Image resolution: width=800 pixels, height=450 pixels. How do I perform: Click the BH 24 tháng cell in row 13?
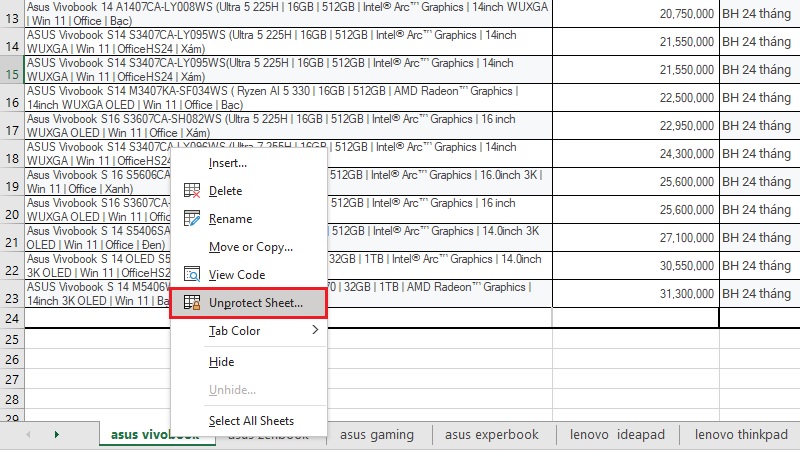point(760,14)
